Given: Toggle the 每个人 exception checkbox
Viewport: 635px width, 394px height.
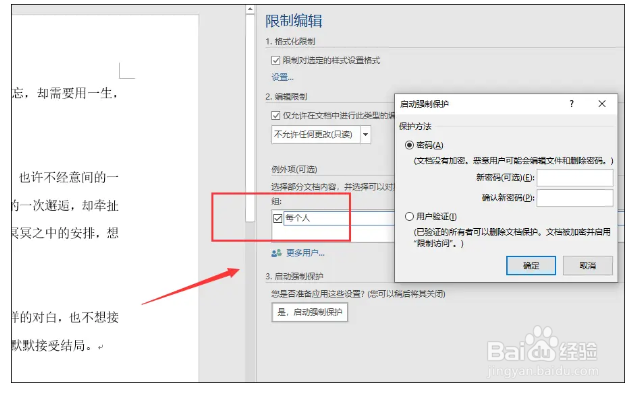Looking at the screenshot, I should pyautogui.click(x=277, y=218).
